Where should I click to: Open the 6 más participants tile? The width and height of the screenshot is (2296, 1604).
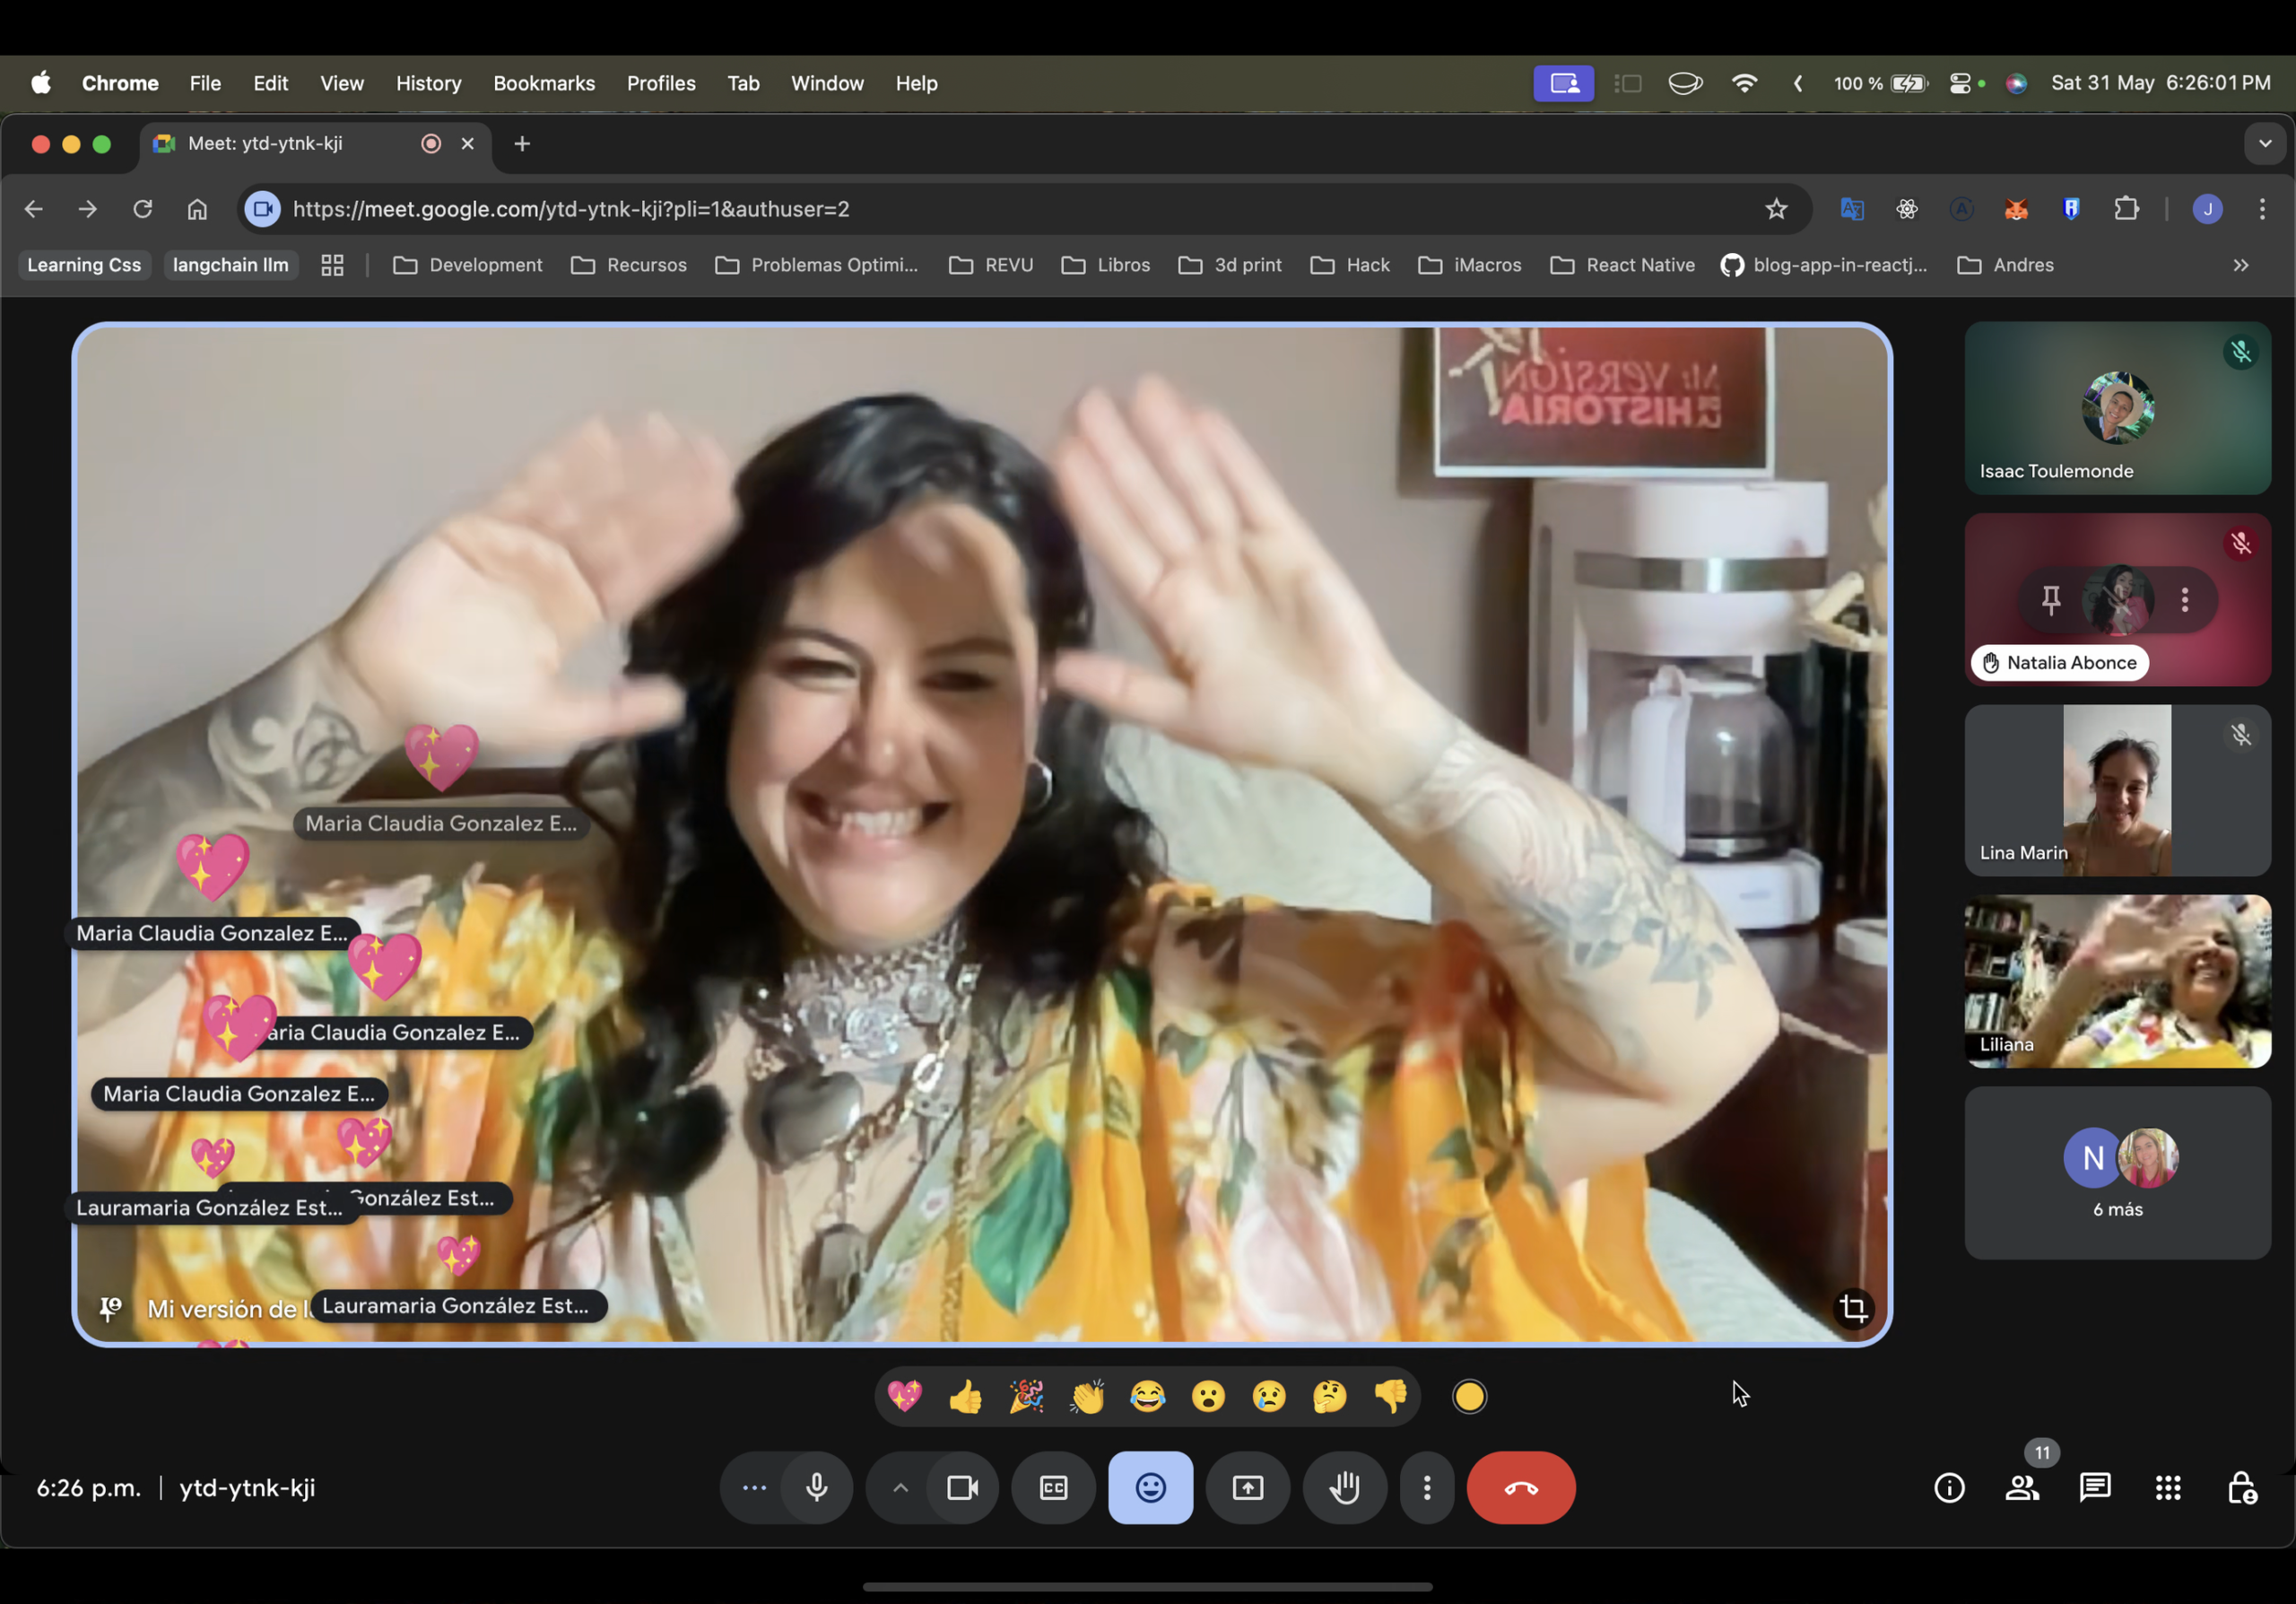2117,1172
